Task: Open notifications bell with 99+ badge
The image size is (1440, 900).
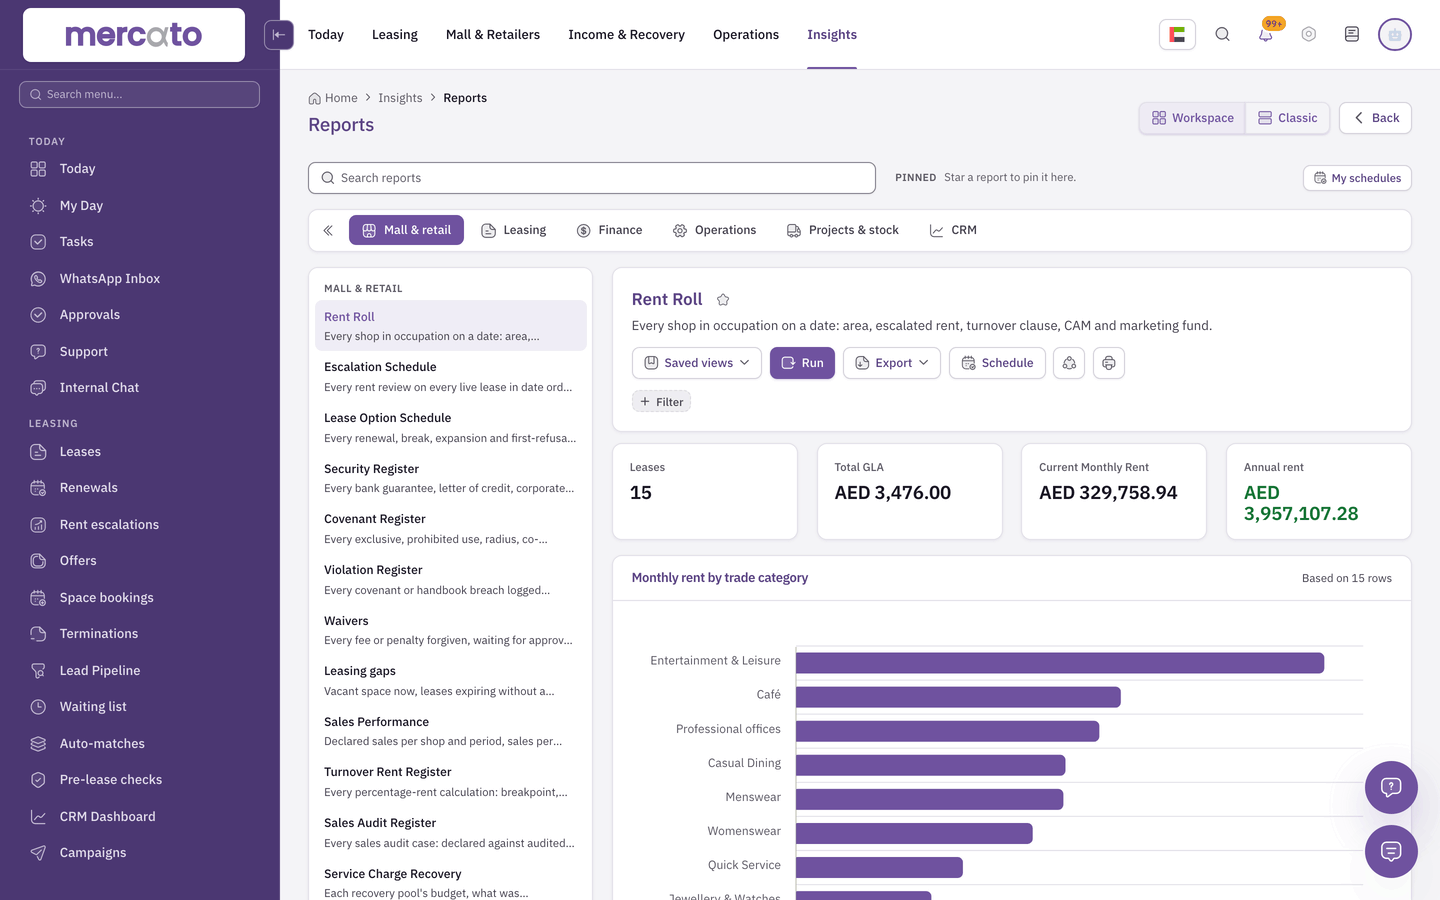Action: tap(1266, 35)
